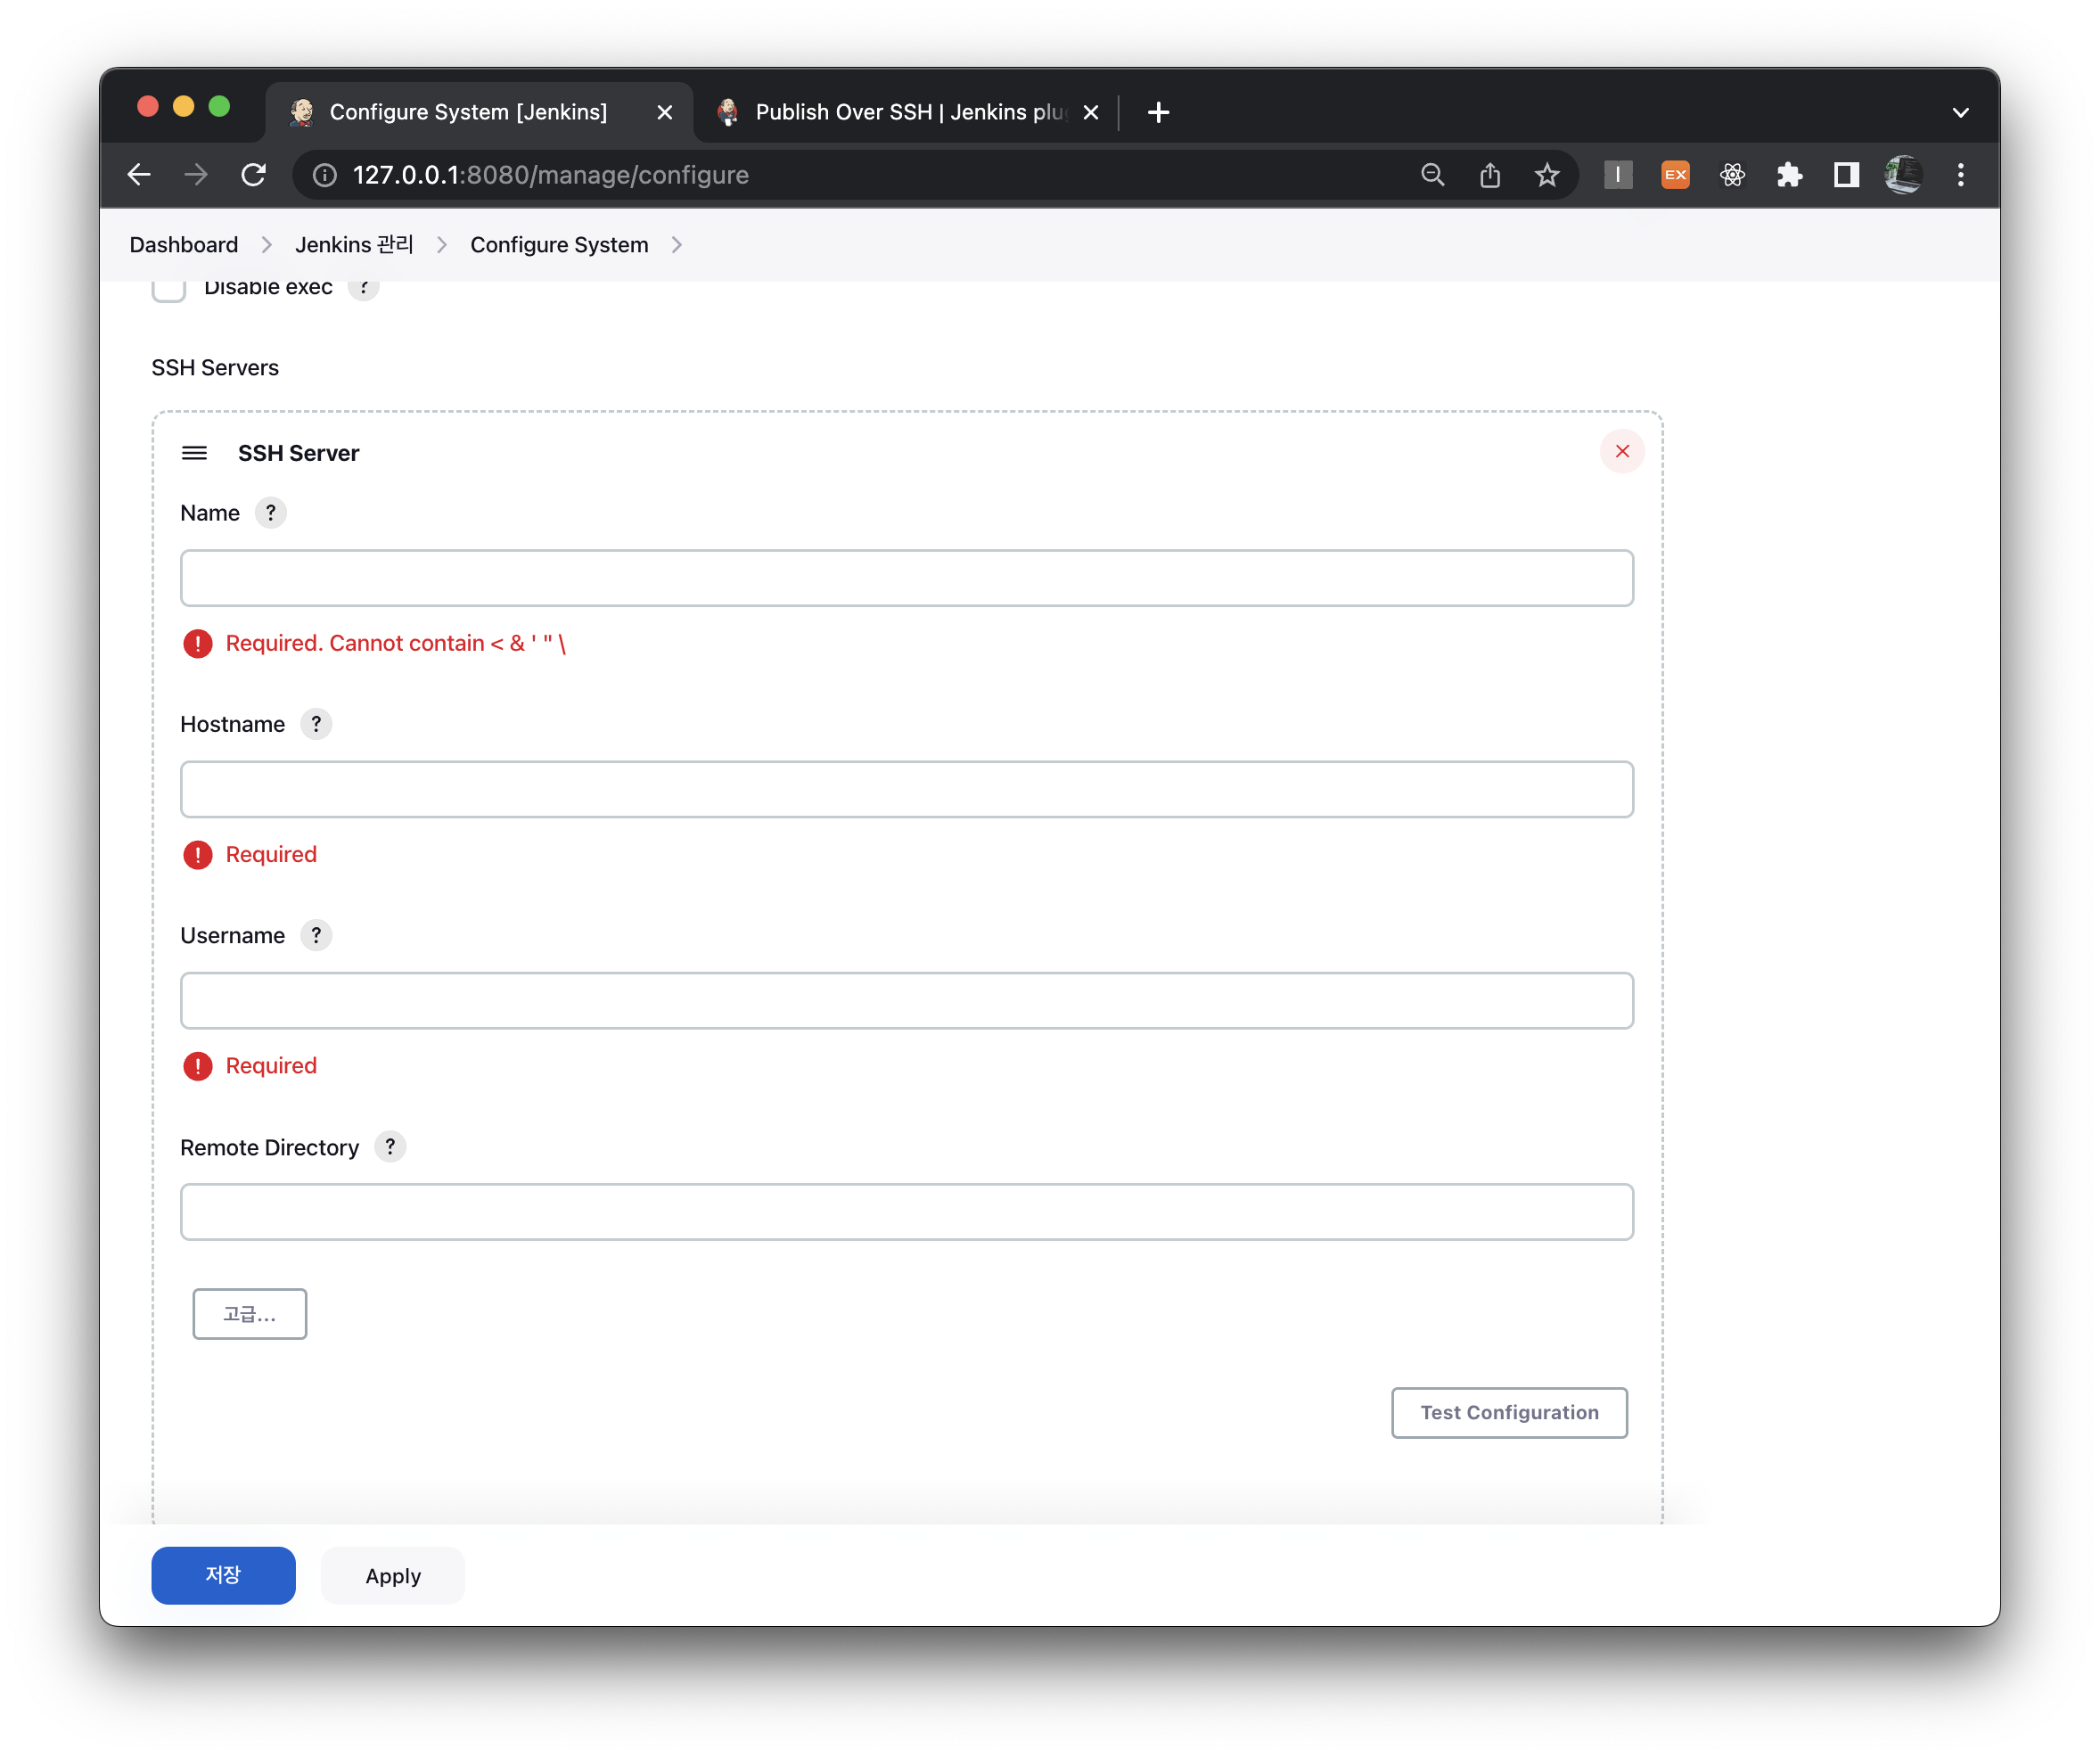The height and width of the screenshot is (1758, 2100).
Task: Click the Test Configuration button
Action: point(1508,1412)
